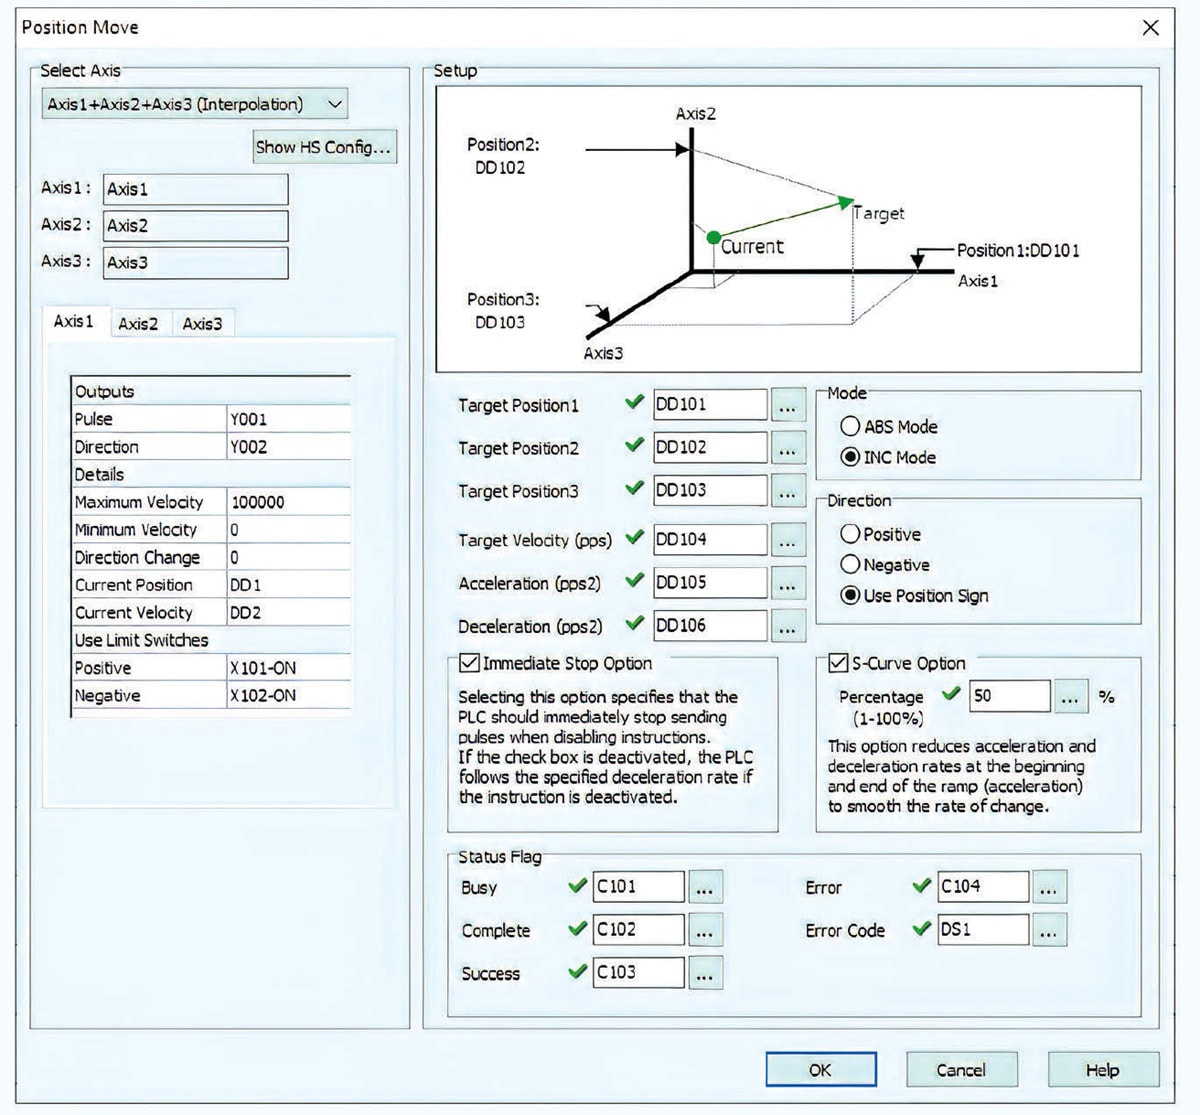1200x1115 pixels.
Task: Choose Positive direction
Action: point(849,534)
